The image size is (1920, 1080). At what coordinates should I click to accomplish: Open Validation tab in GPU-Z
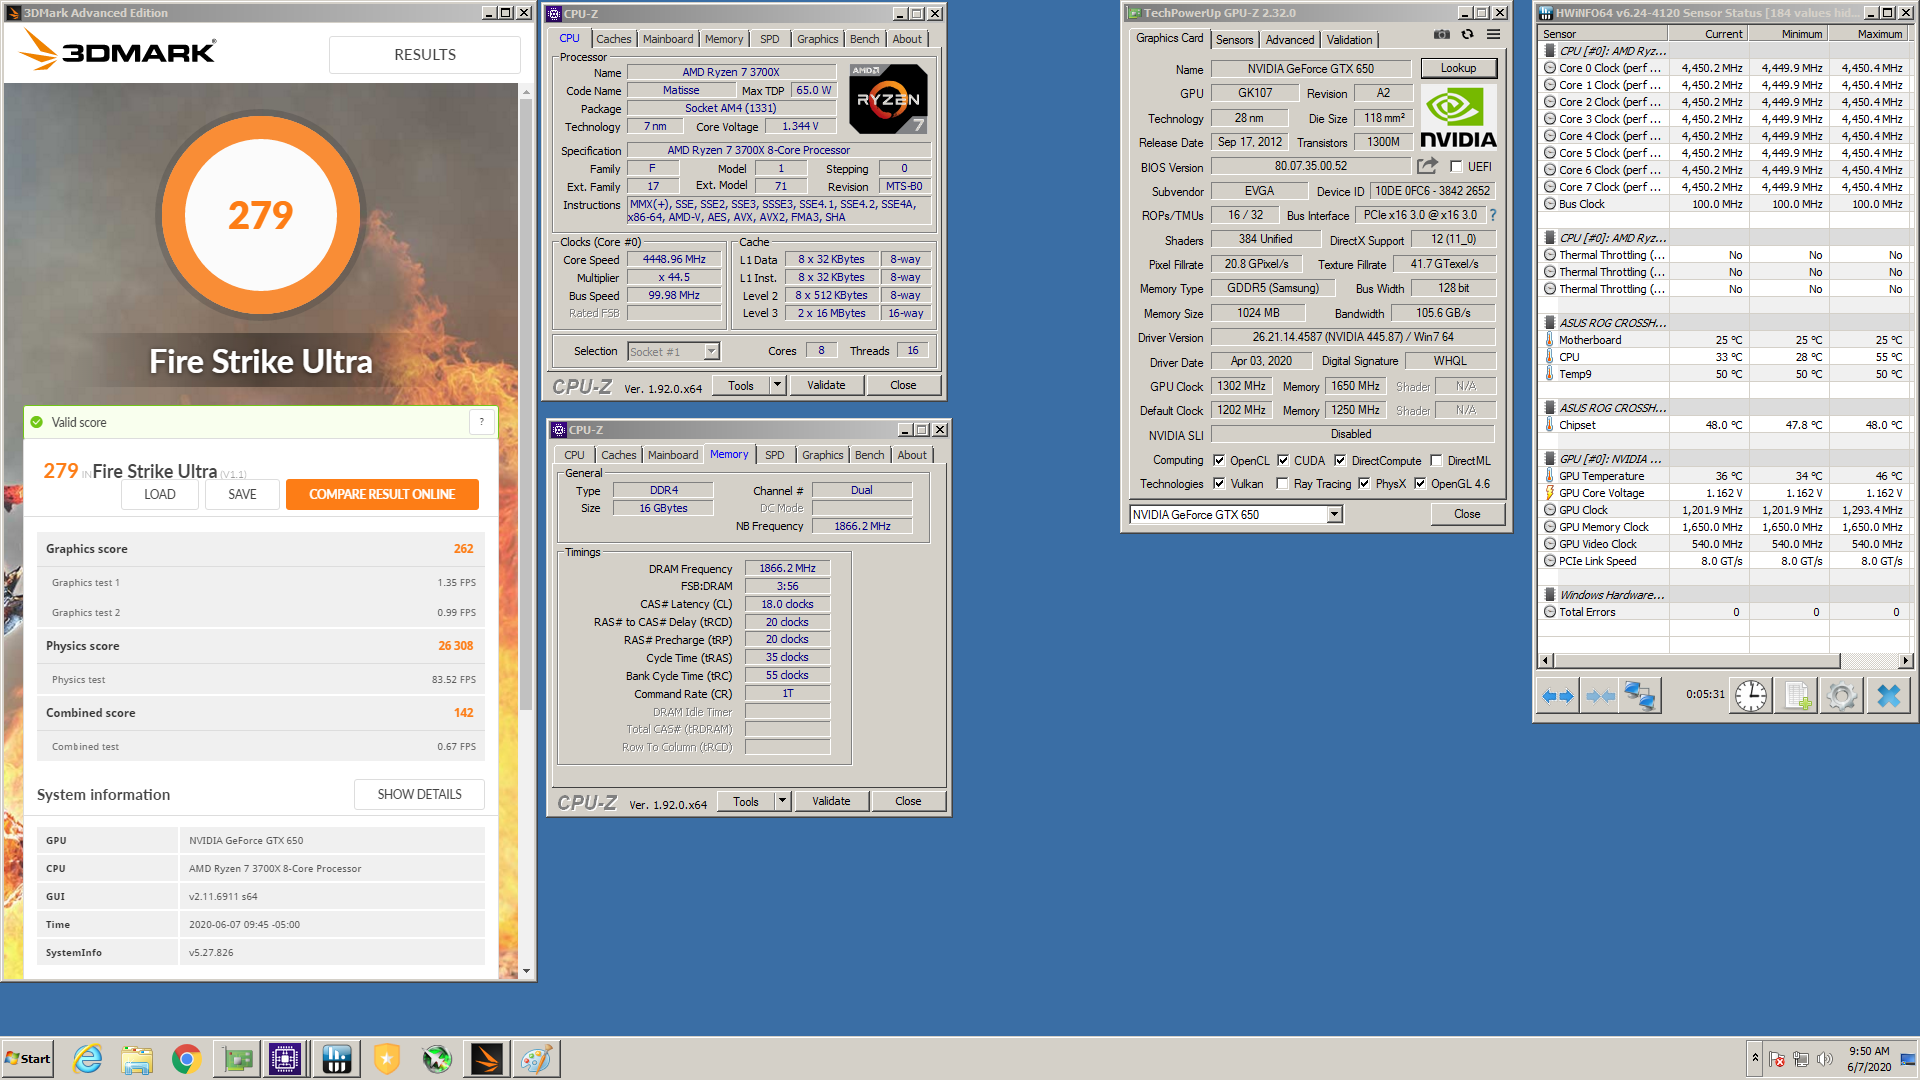pyautogui.click(x=1349, y=40)
